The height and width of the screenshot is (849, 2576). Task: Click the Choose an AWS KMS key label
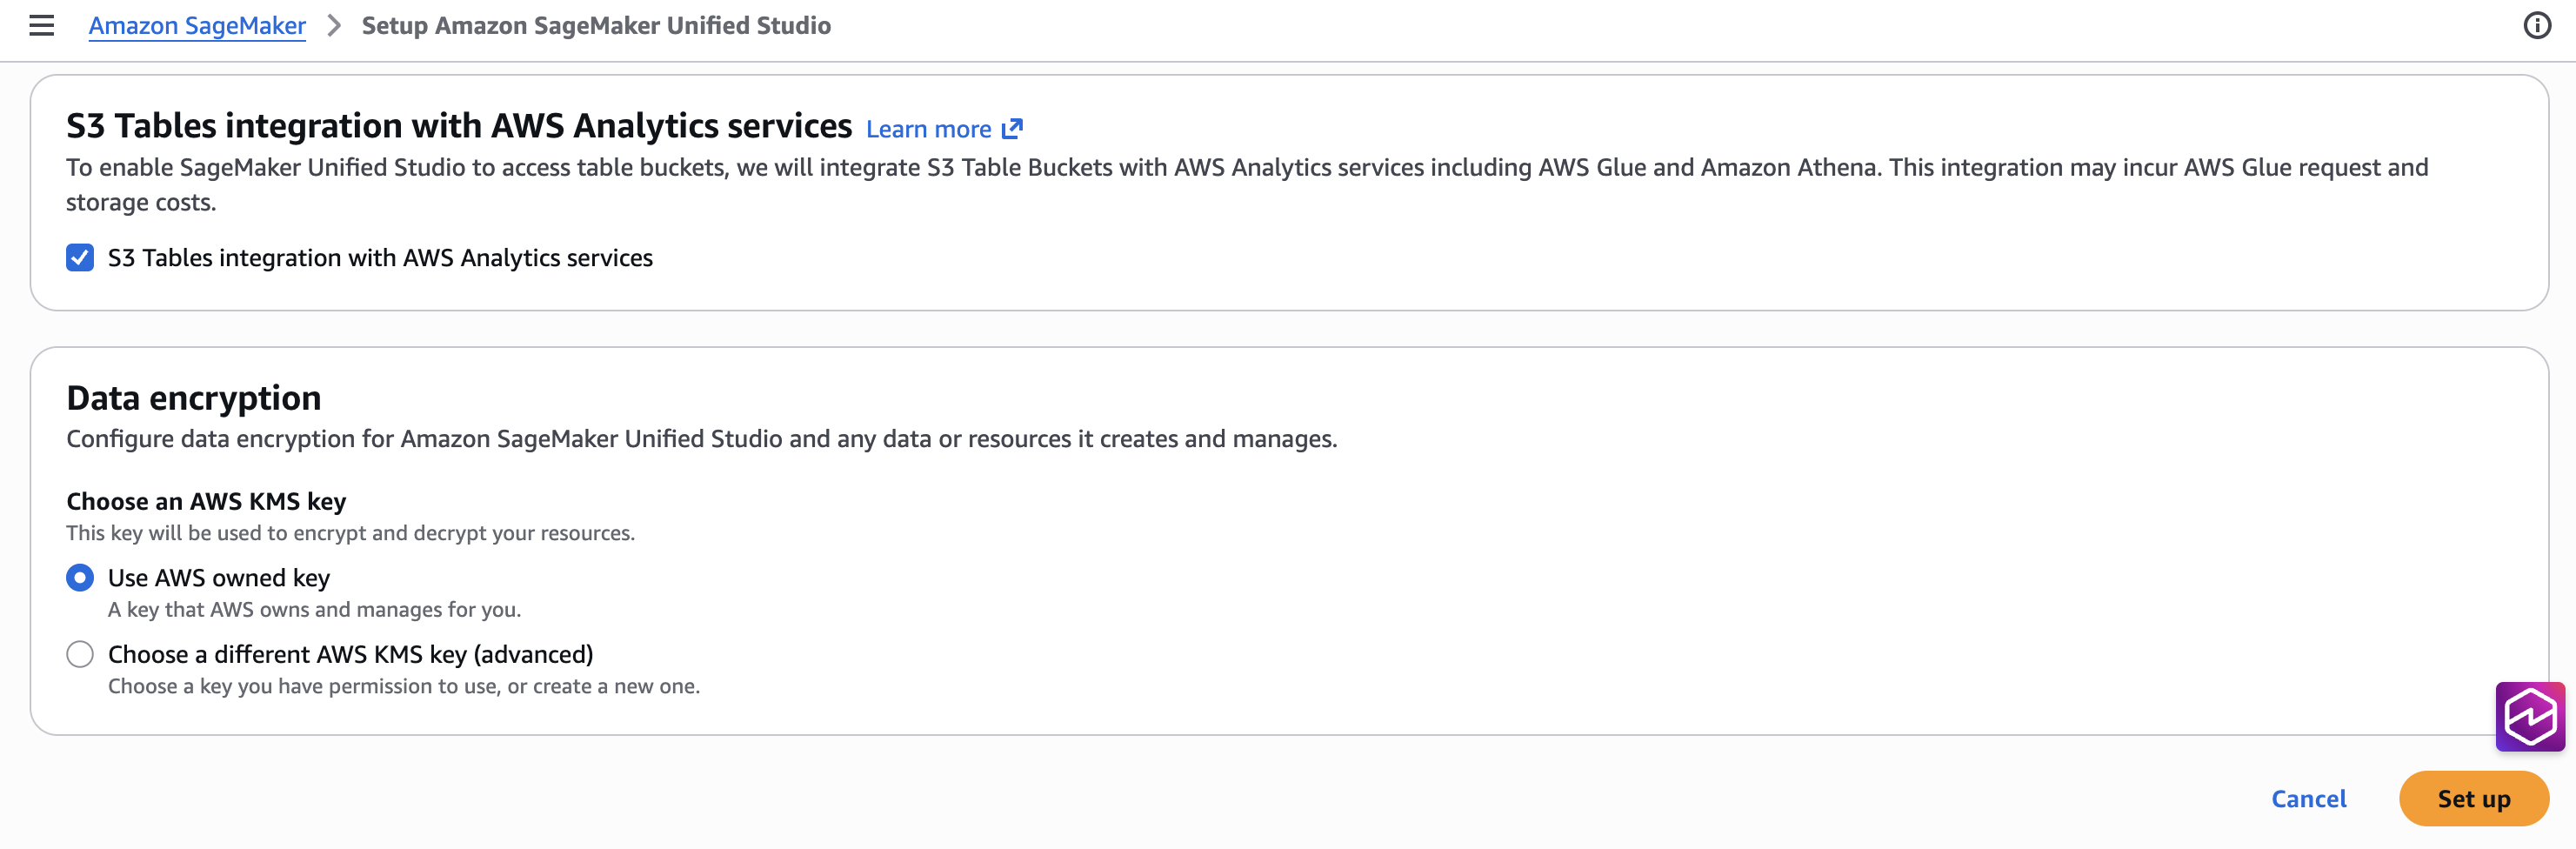coord(206,501)
